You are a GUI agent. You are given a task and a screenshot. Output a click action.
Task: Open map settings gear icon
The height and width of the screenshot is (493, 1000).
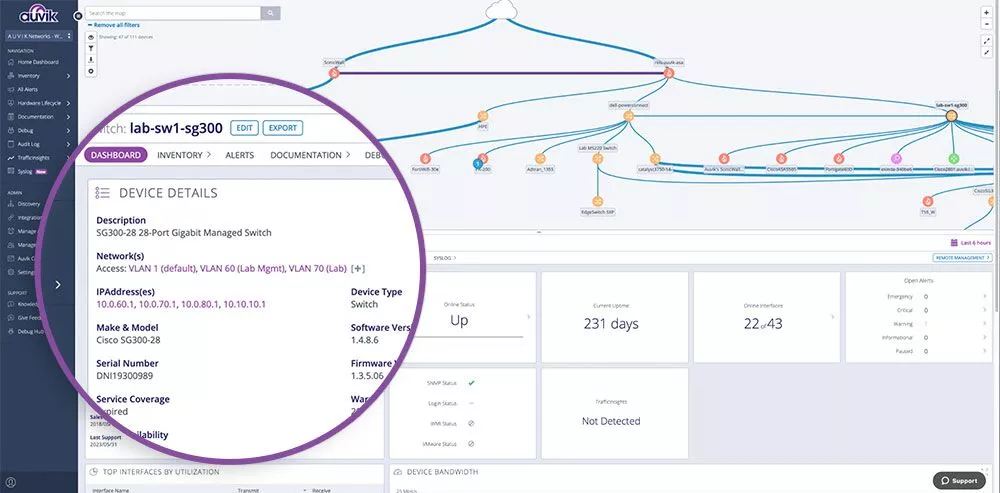click(92, 71)
